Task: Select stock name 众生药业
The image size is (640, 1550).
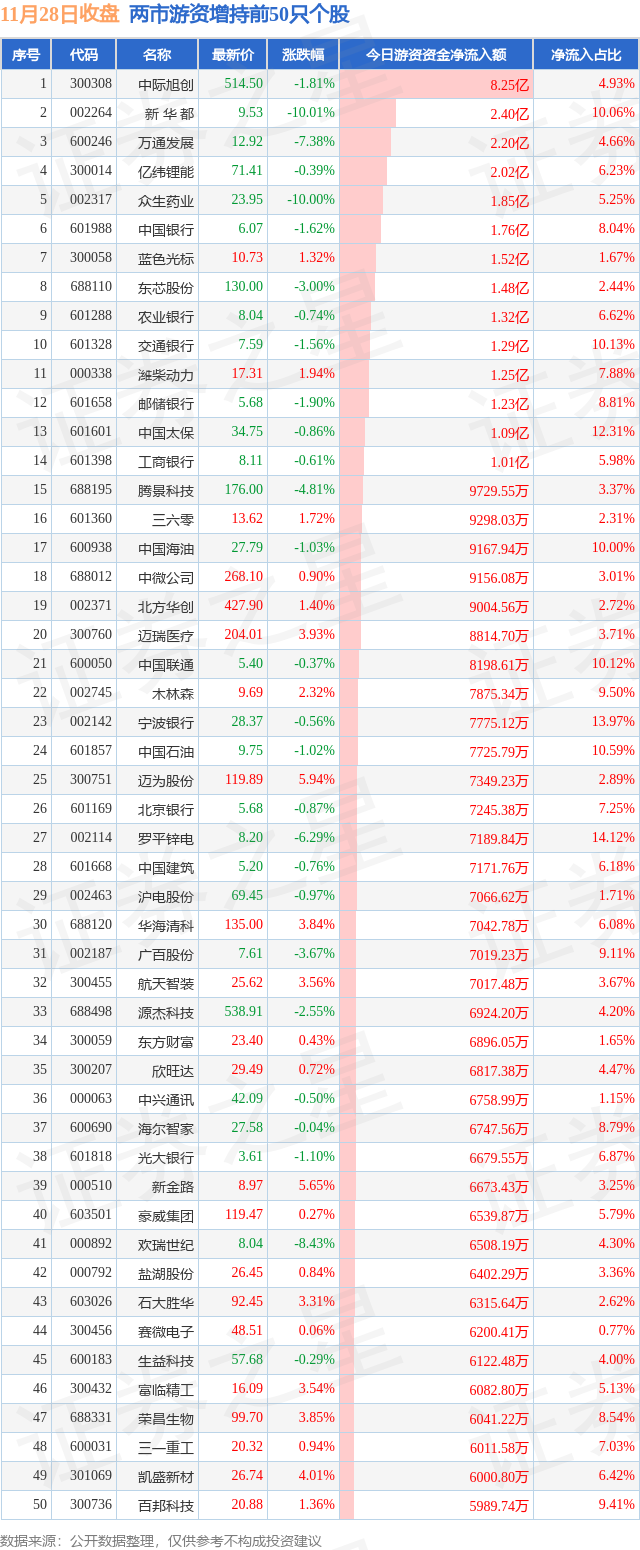Action: 167,201
